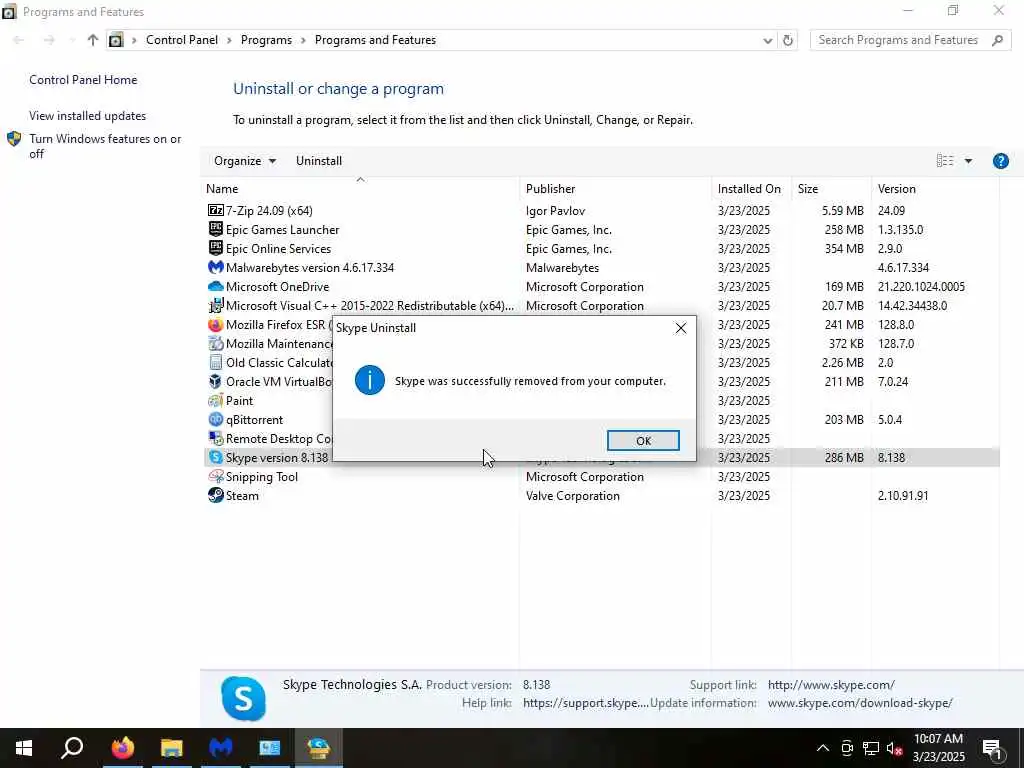Viewport: 1024px width, 768px height.
Task: Navigate to Control Panel breadcrumb
Action: 182,40
